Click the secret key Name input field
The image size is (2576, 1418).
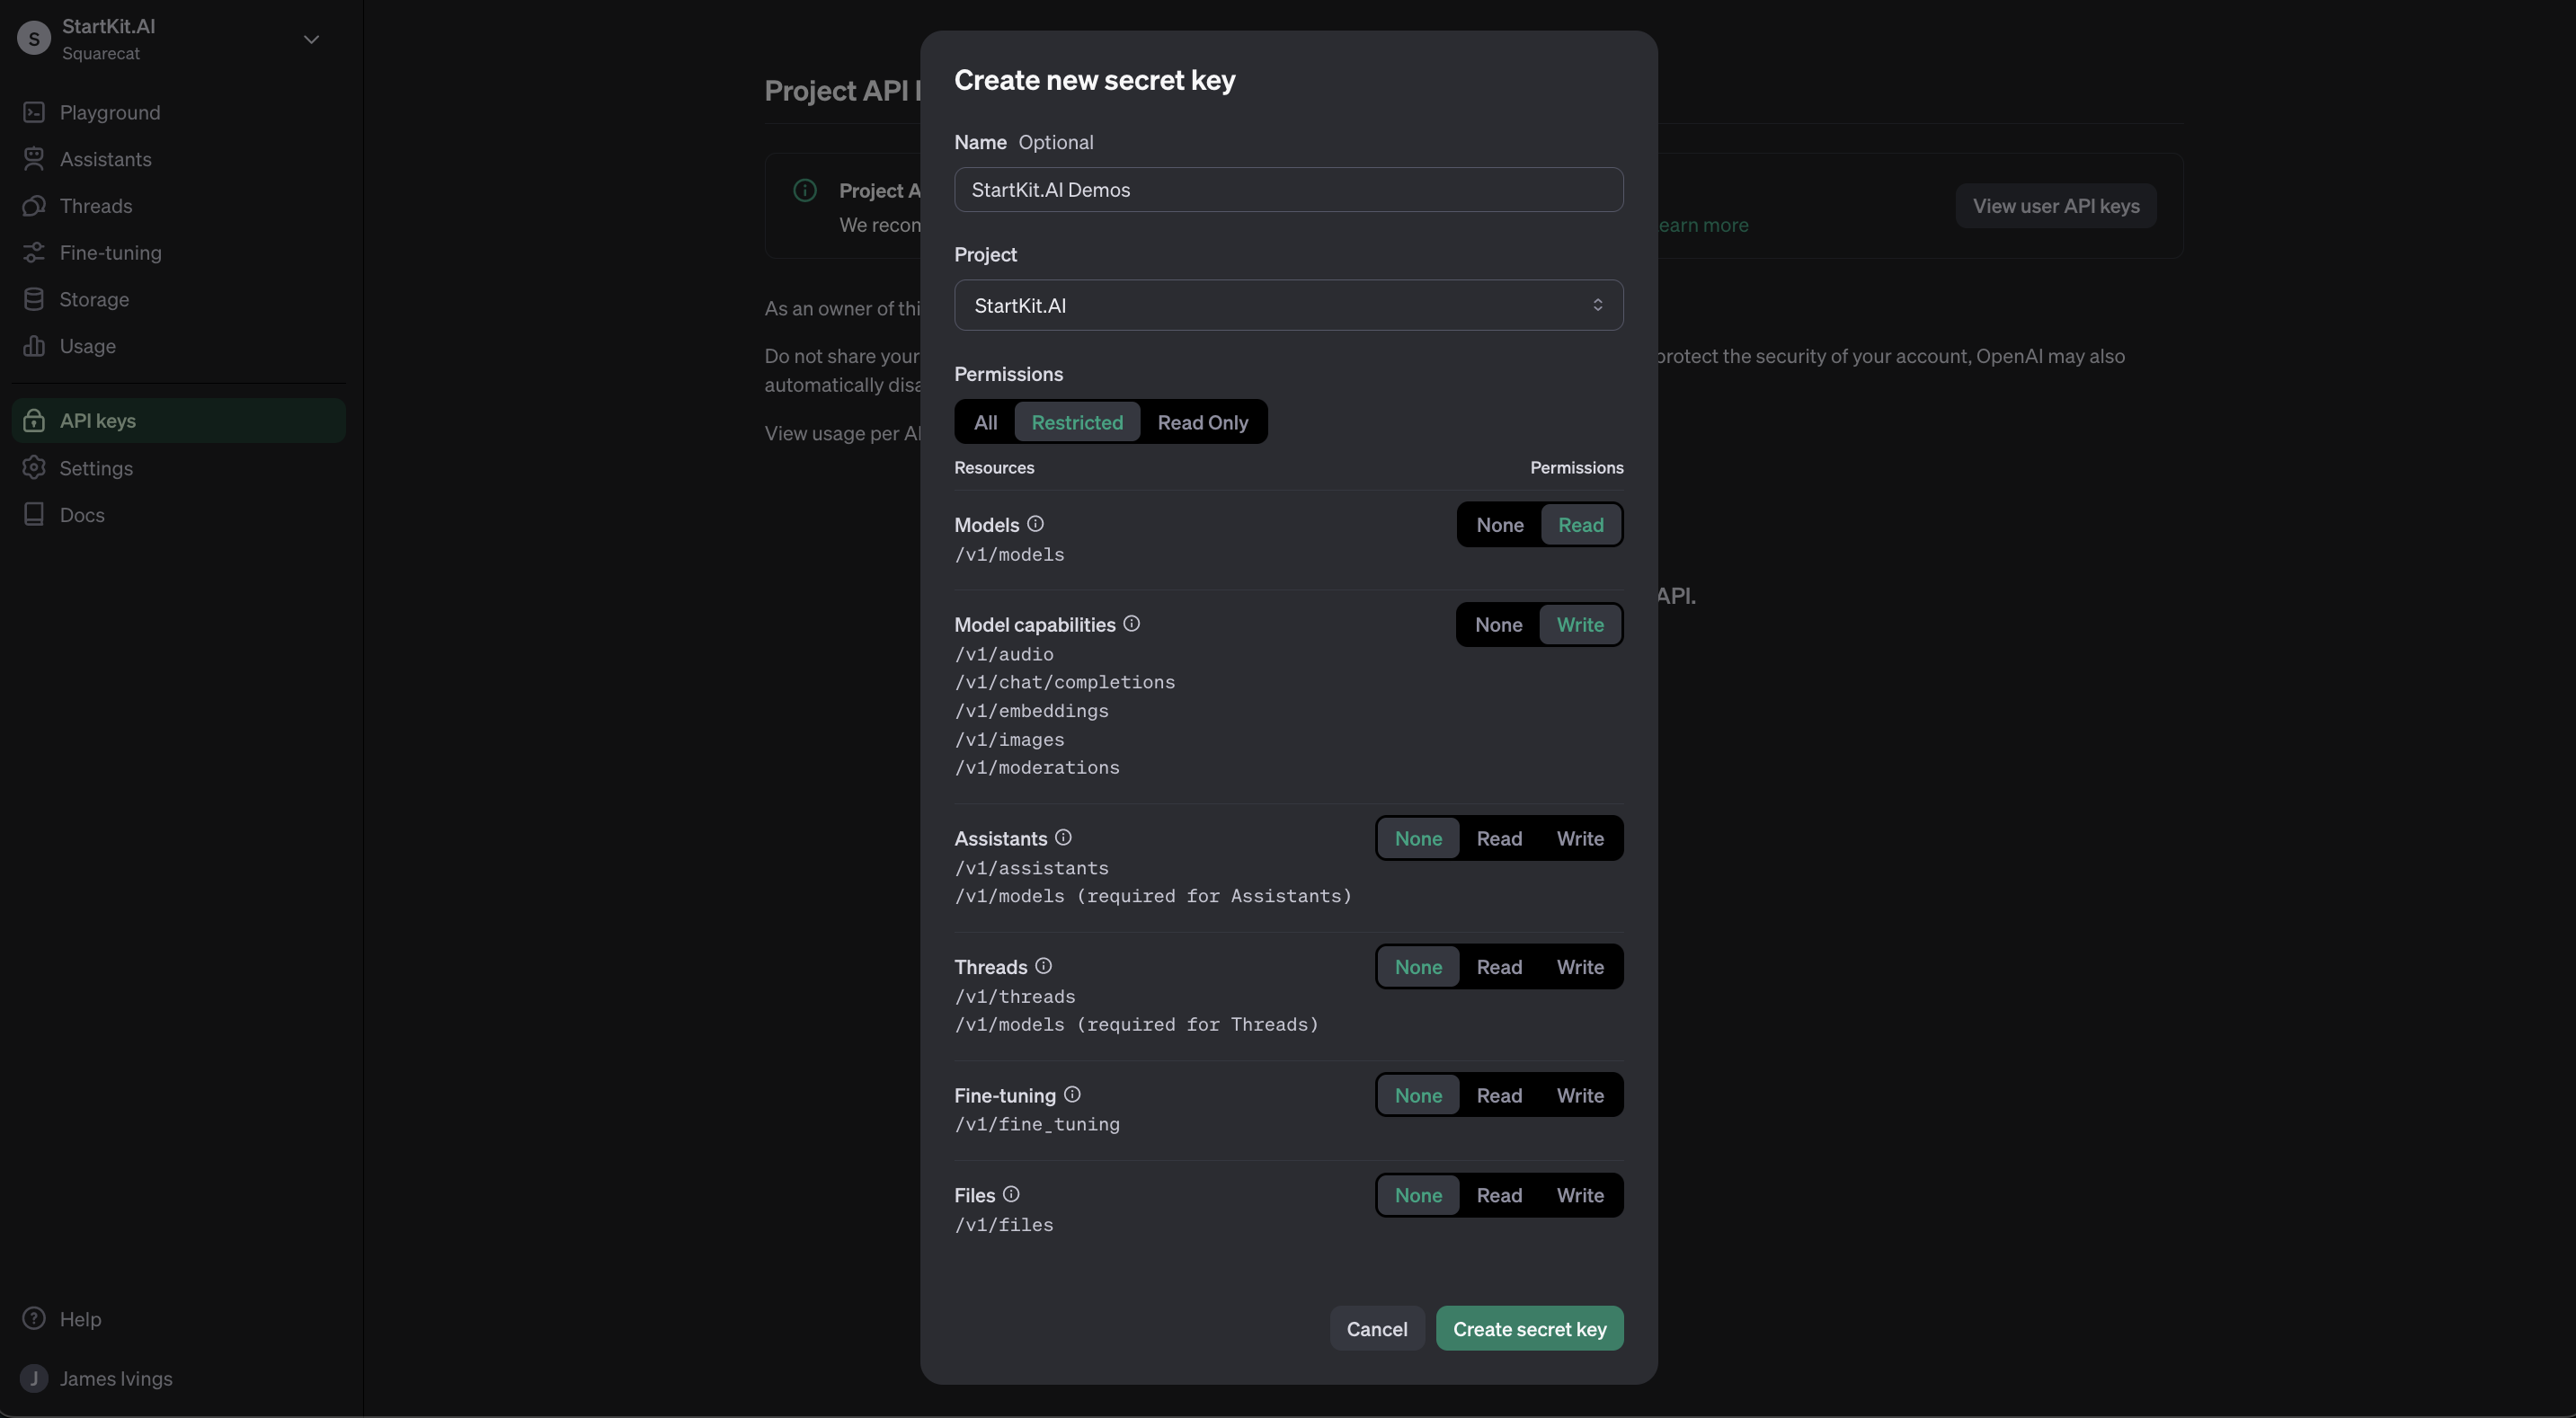(x=1287, y=189)
